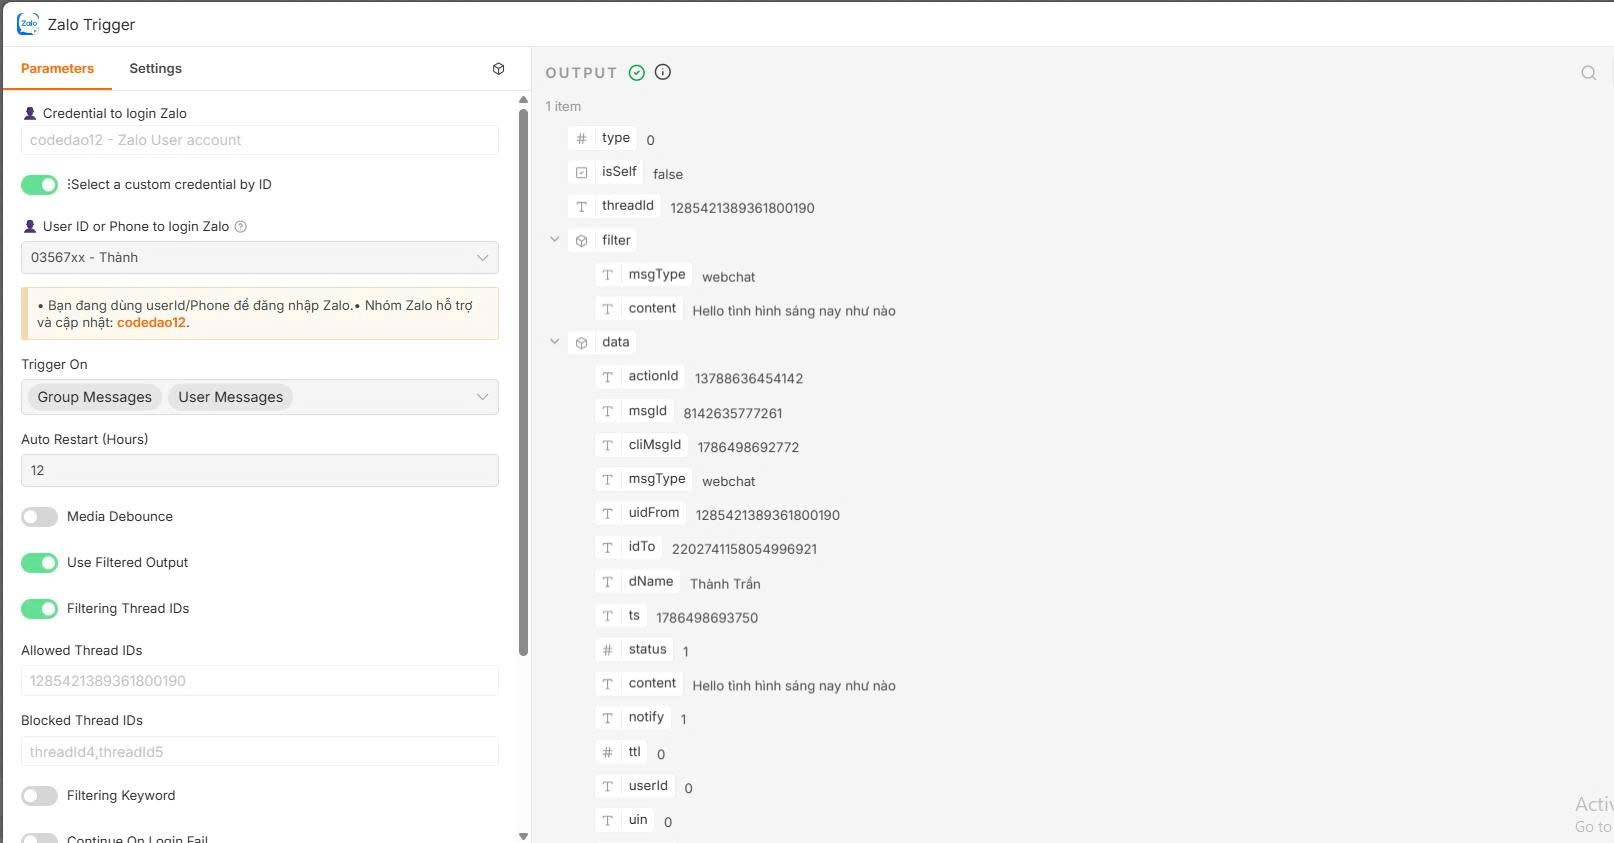Click the Group Messages tag in Trigger On
The image size is (1614, 843).
tap(95, 397)
